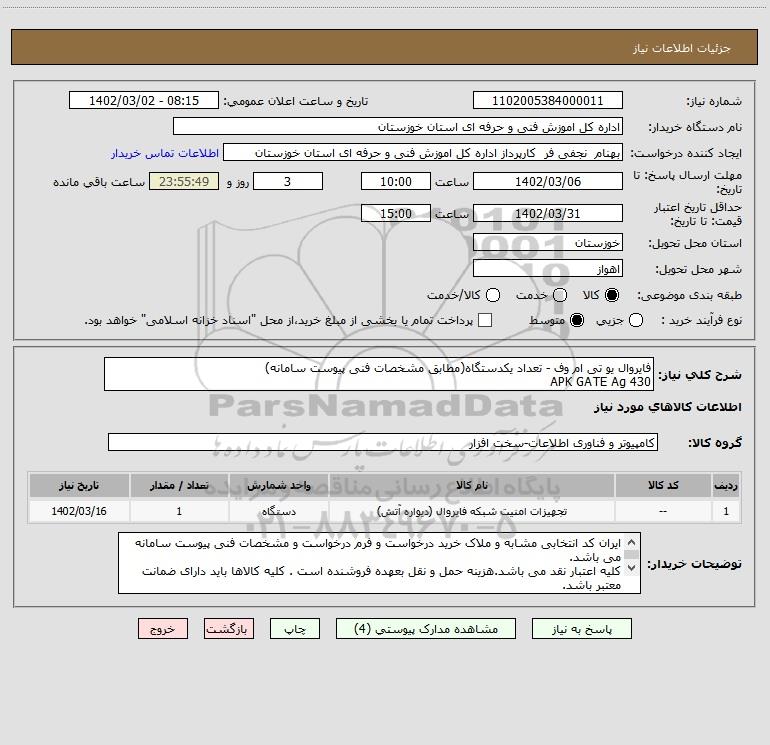Select the کالا radio button

coord(612,295)
